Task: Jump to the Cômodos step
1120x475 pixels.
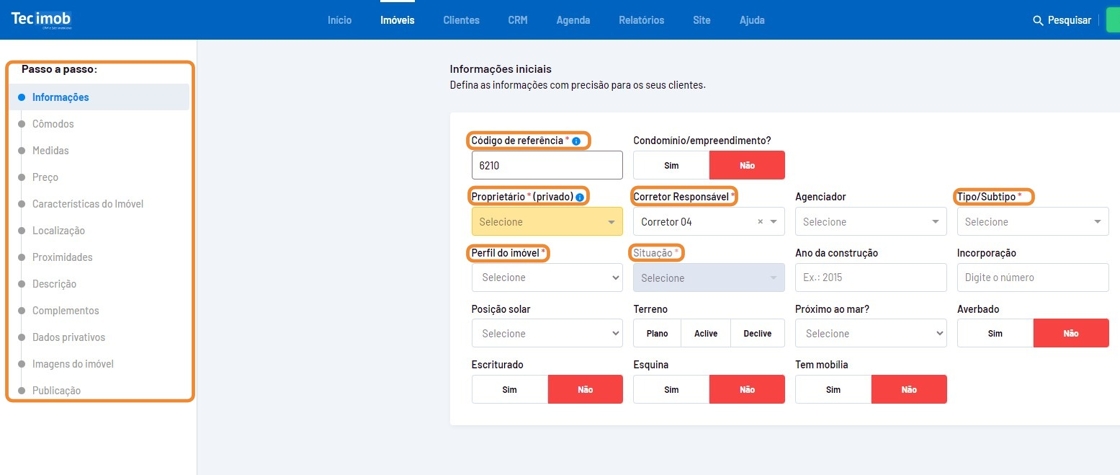Action: [x=53, y=124]
